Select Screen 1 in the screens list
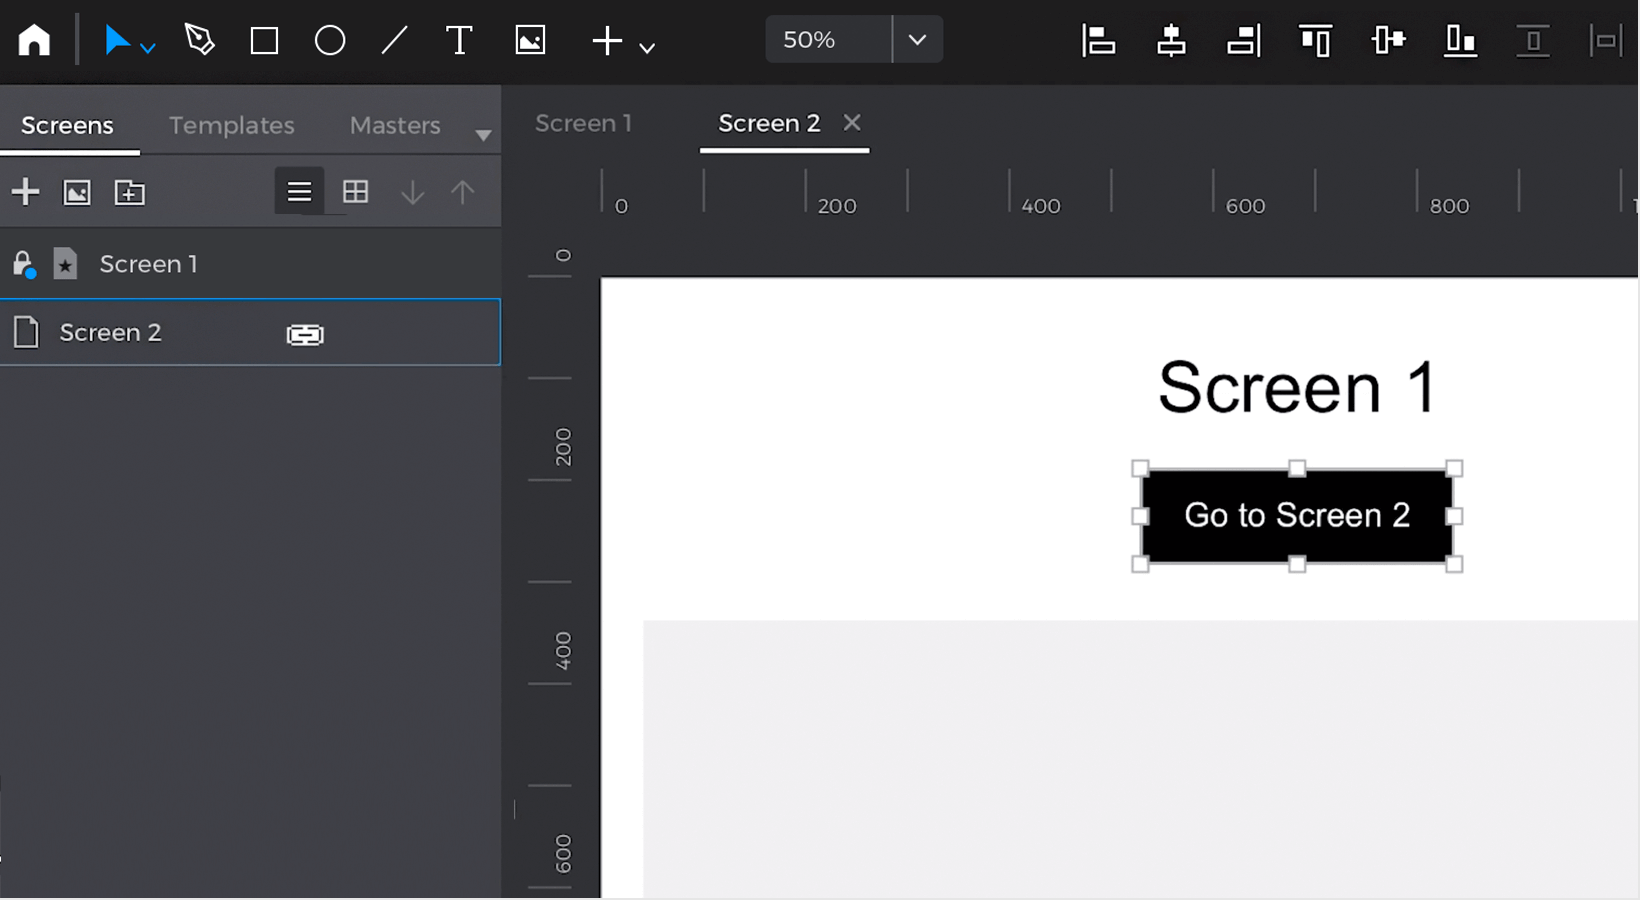This screenshot has width=1640, height=900. click(x=250, y=264)
